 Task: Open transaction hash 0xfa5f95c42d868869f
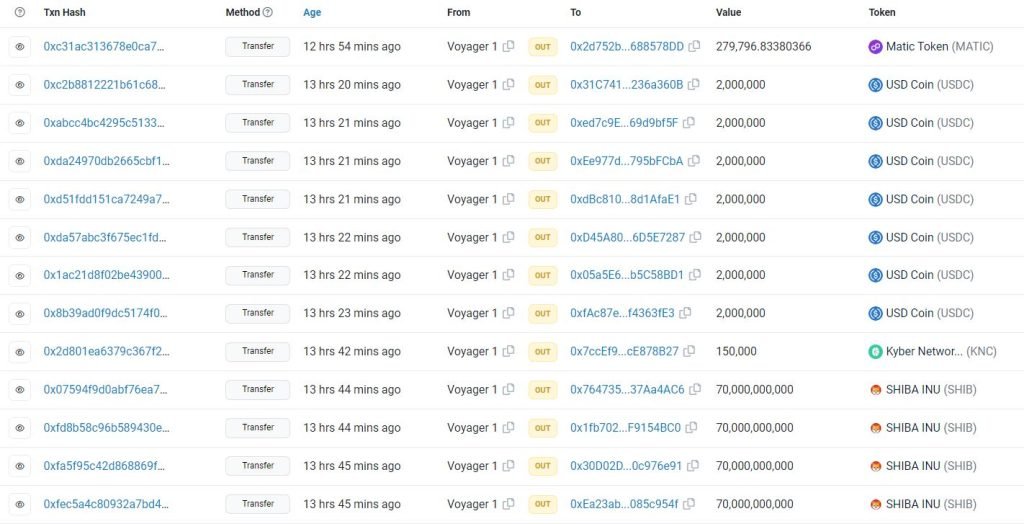(104, 466)
